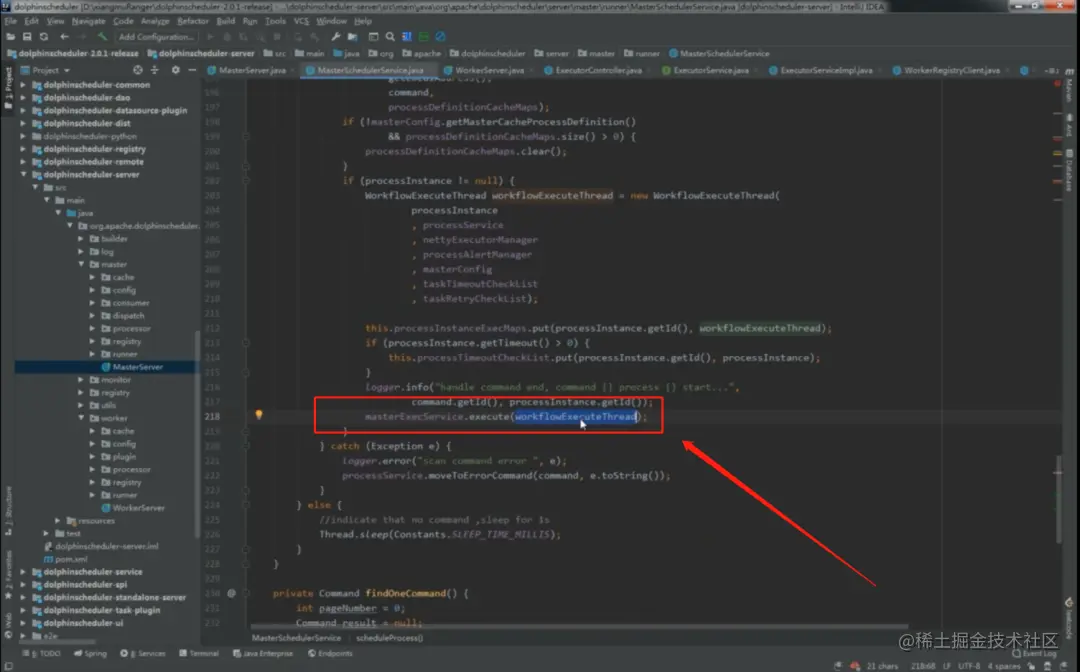
Task: Open the Services tool window
Action: pos(143,653)
